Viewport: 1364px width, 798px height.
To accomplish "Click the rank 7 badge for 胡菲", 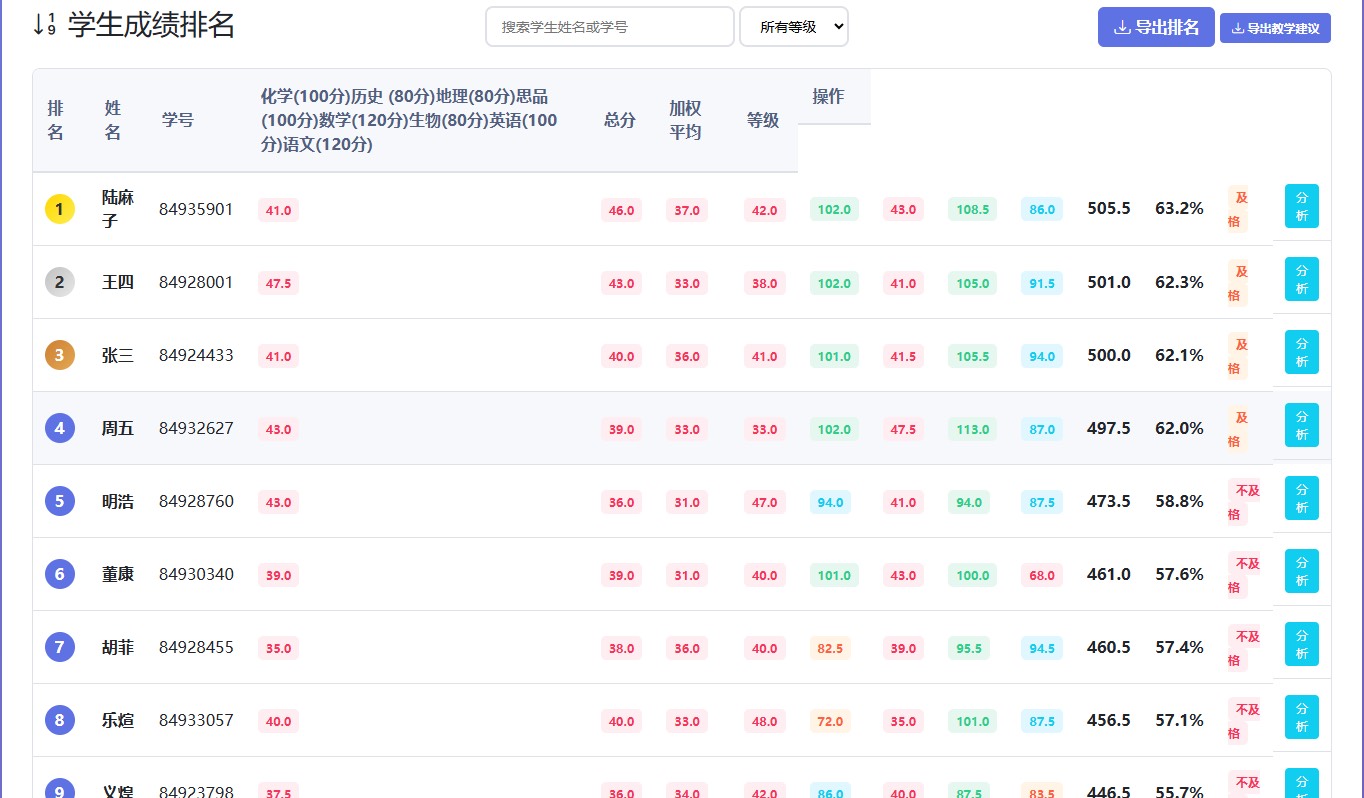I will pyautogui.click(x=60, y=647).
